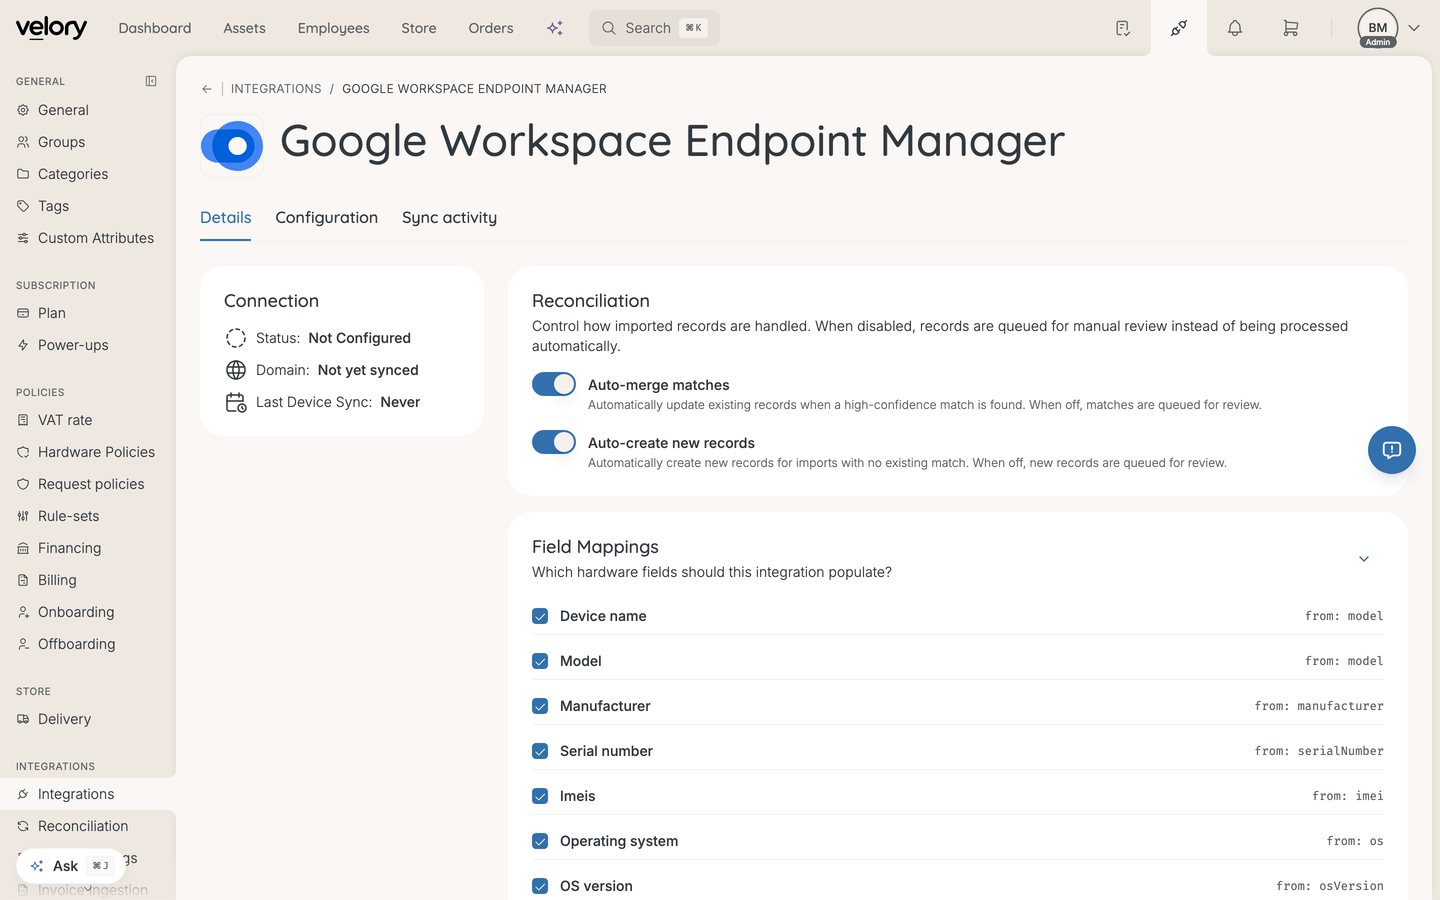Open Assets in the top navigation

(x=244, y=28)
